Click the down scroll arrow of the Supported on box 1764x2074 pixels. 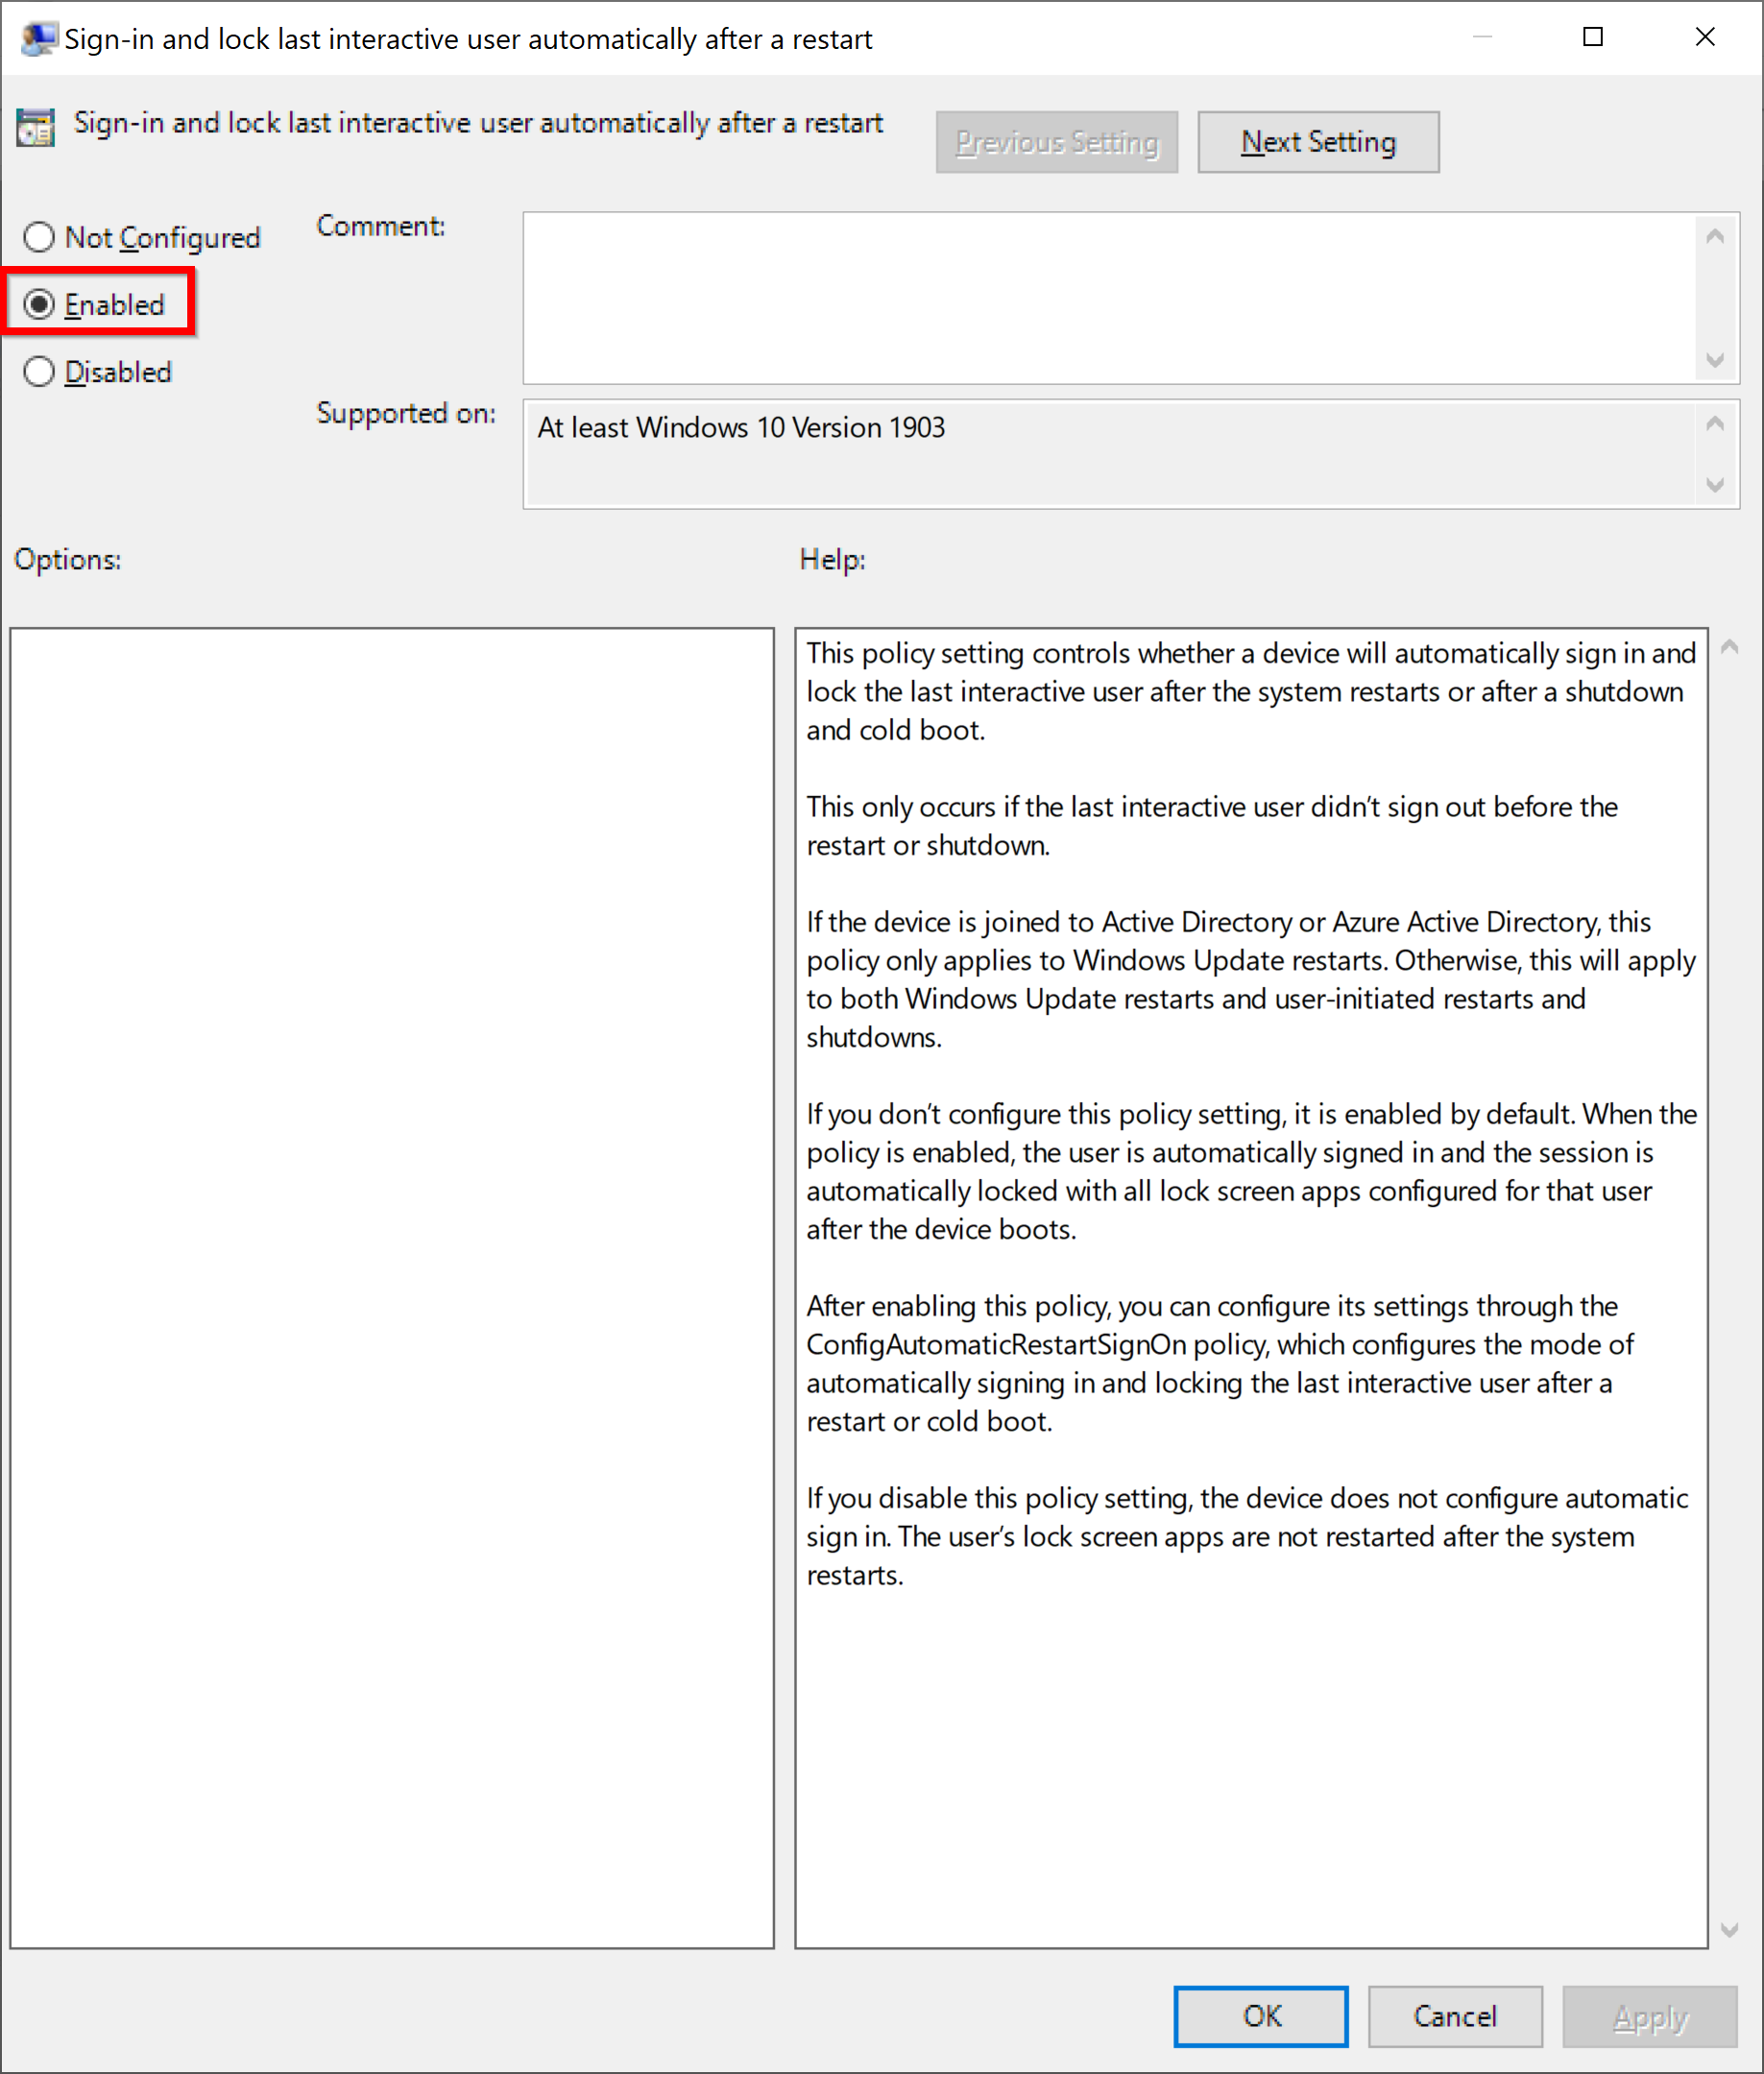tap(1716, 487)
